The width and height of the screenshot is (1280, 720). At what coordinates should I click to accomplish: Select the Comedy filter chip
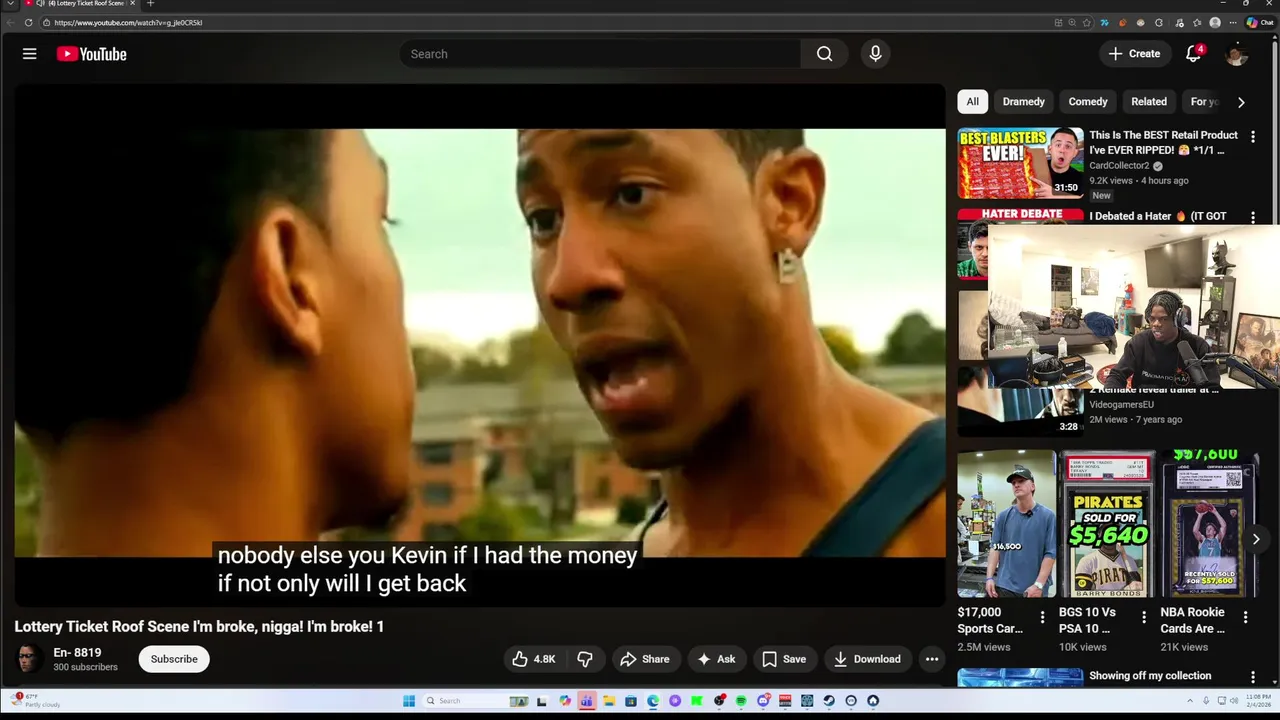(x=1088, y=102)
